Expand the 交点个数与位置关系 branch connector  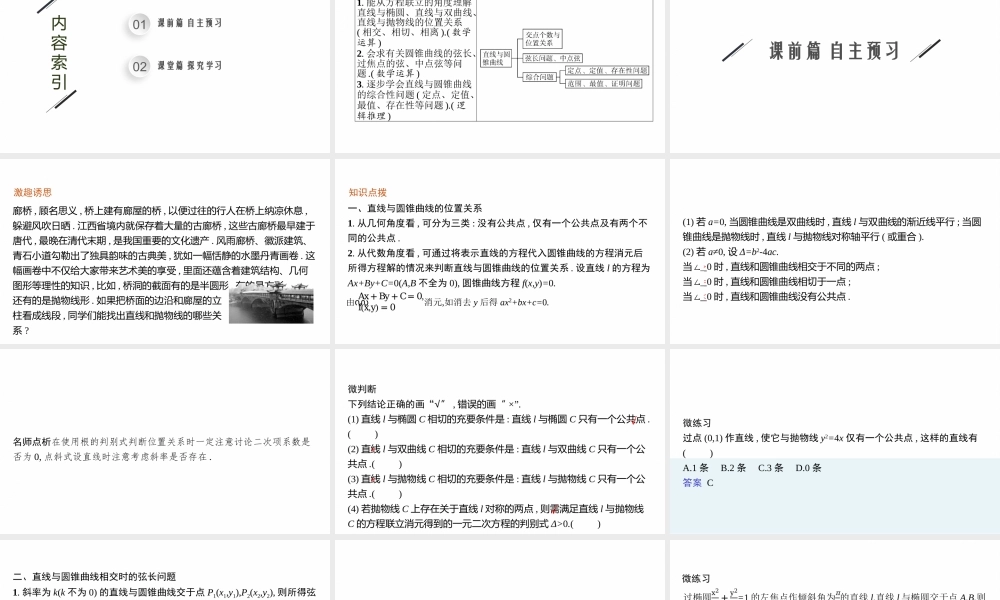pyautogui.click(x=518, y=40)
